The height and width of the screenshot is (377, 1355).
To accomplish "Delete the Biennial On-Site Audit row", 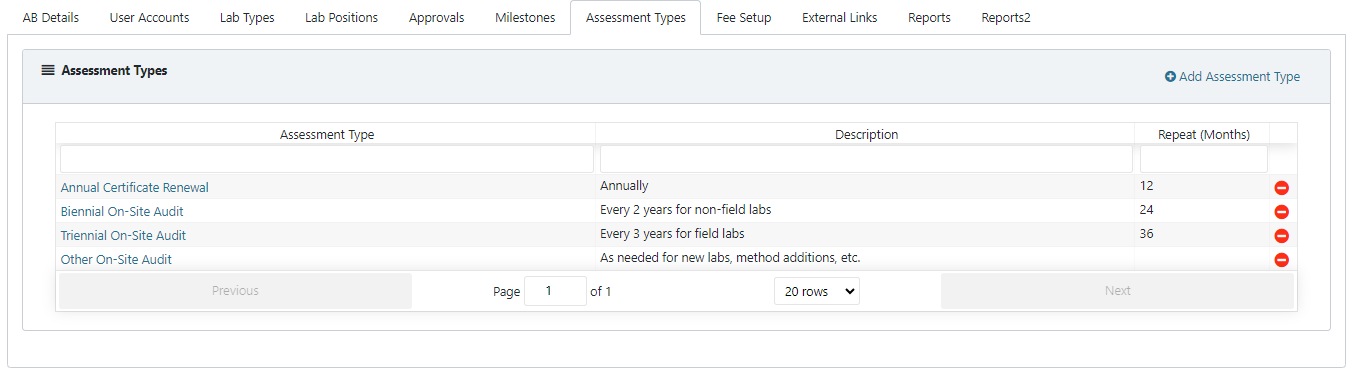I will pos(1281,211).
